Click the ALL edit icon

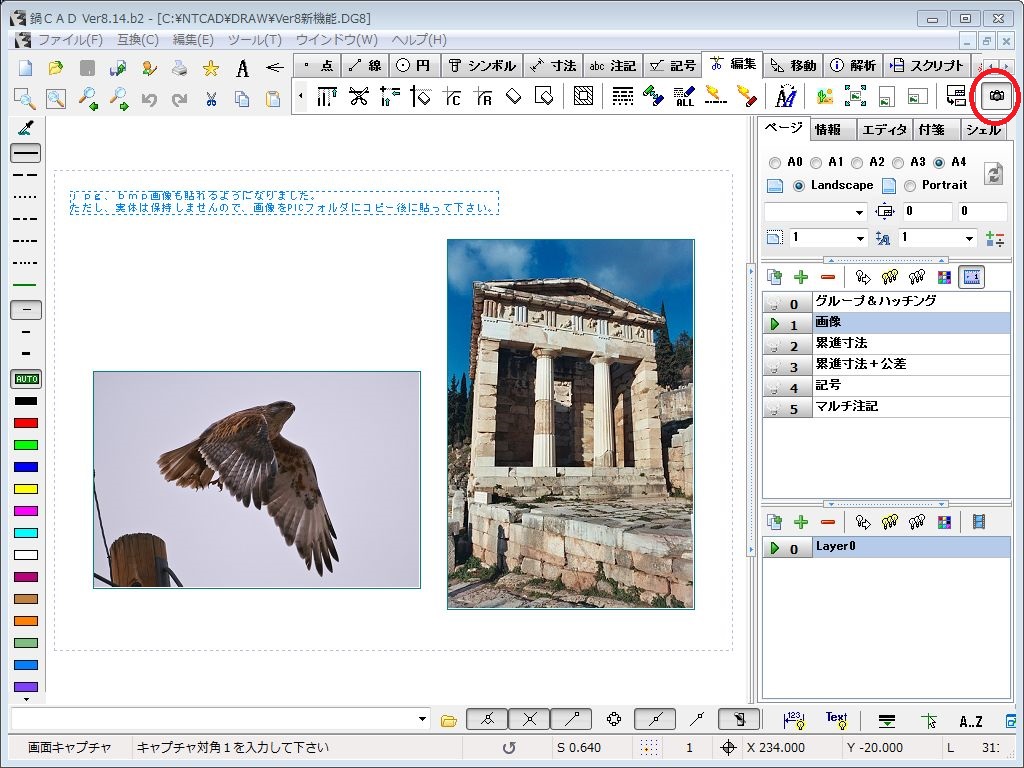pos(684,97)
